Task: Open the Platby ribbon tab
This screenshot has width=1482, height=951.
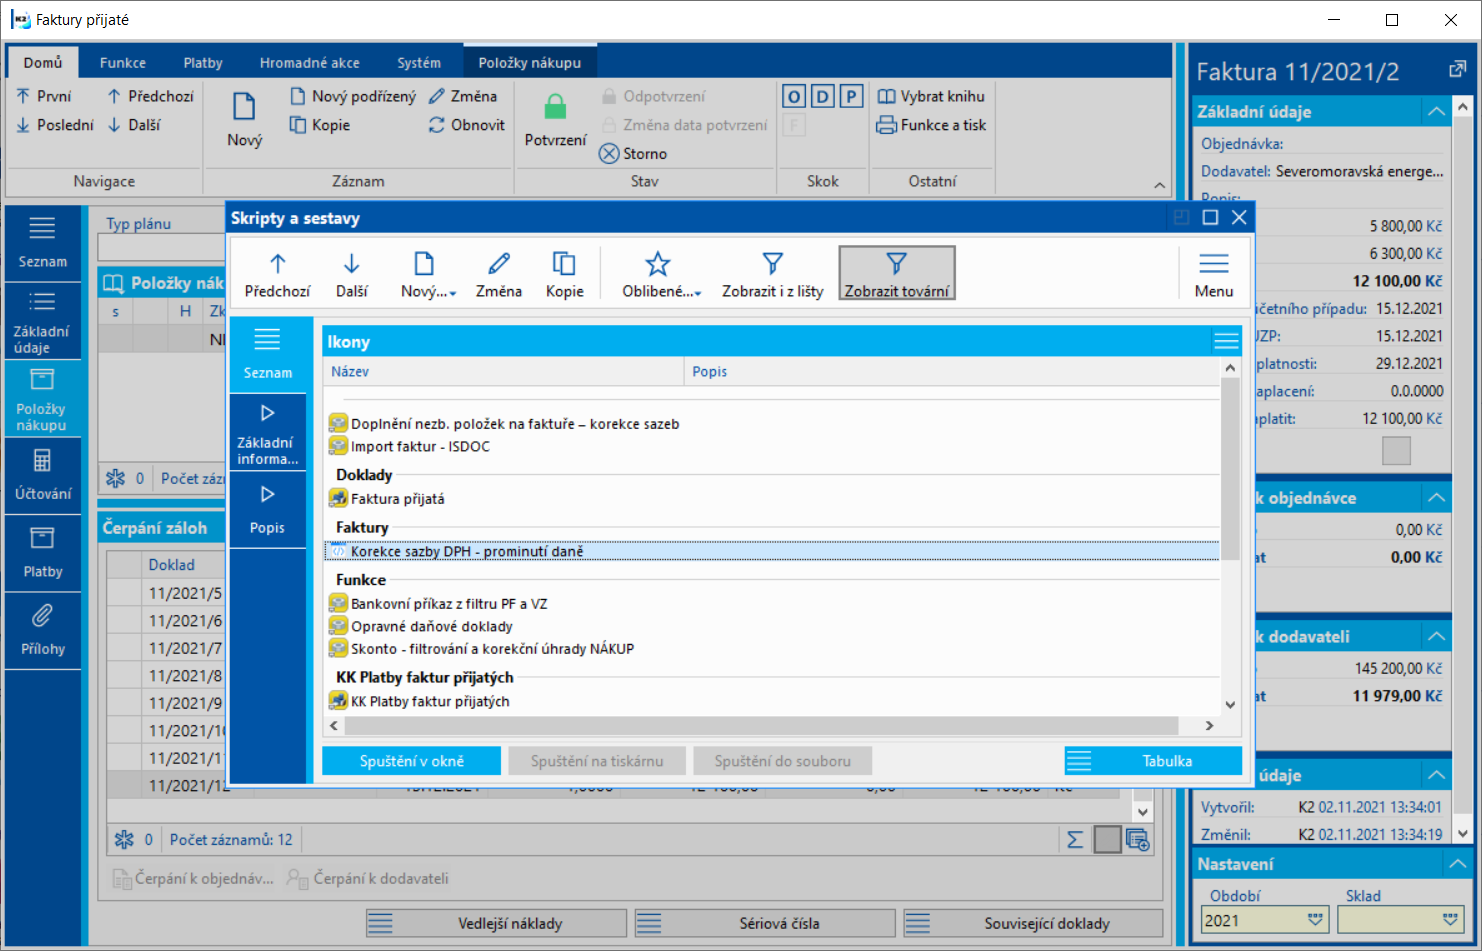Action: 203,62
